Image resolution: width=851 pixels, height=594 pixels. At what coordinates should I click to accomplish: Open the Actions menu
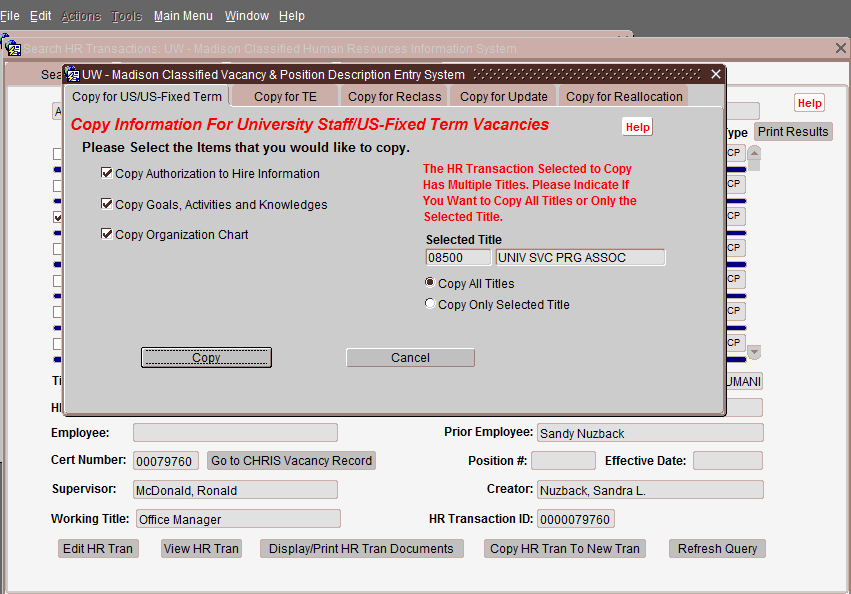[x=81, y=16]
